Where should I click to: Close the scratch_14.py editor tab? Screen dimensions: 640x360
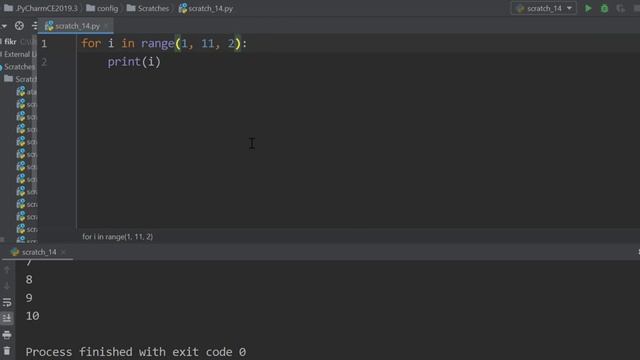click(106, 26)
